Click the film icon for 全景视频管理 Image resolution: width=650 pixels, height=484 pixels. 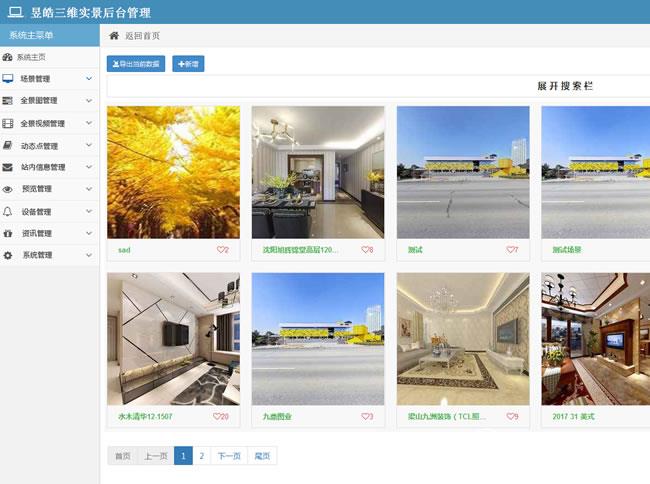(8, 123)
